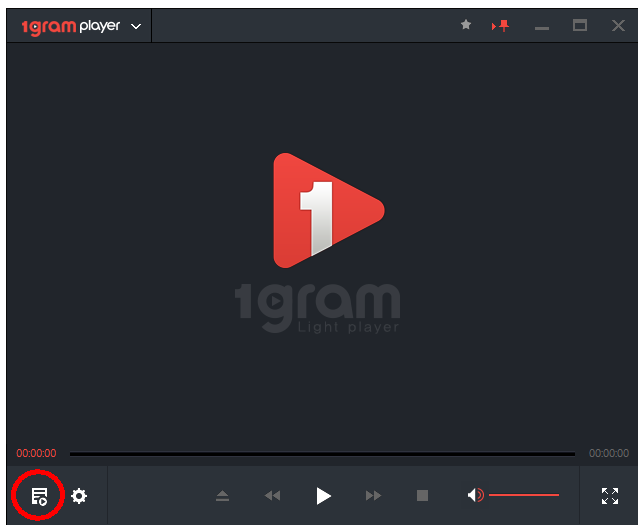Enter fullscreen mode
This screenshot has width=644, height=526.
pos(610,496)
